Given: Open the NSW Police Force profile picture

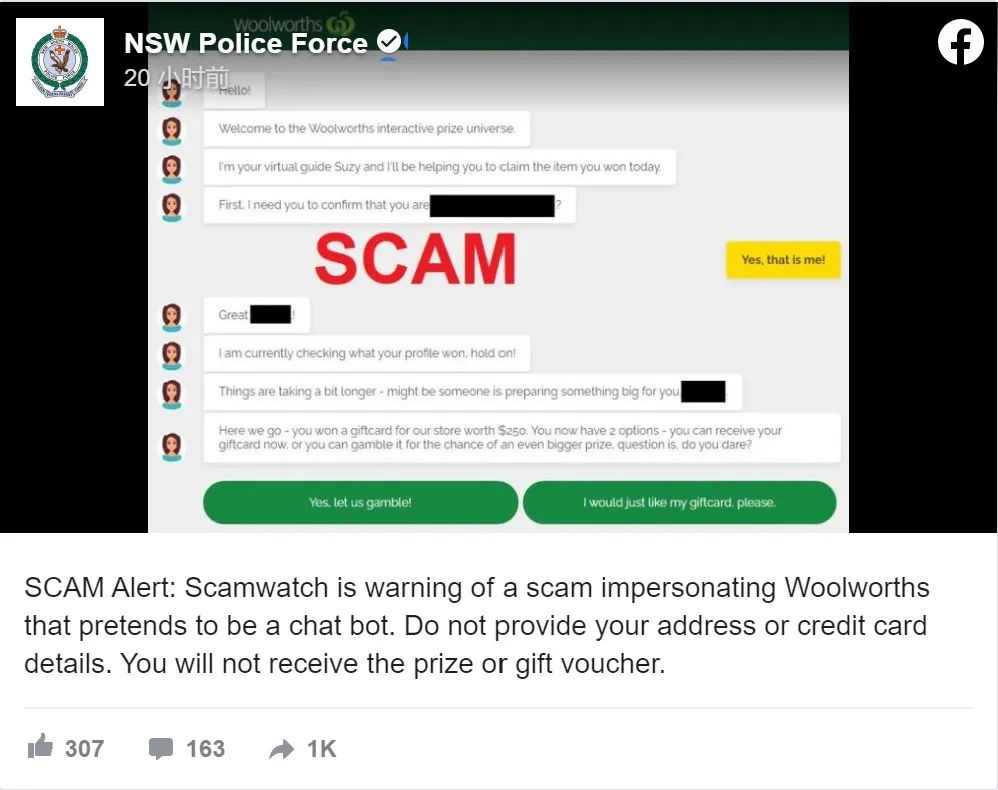Looking at the screenshot, I should coord(60,62).
